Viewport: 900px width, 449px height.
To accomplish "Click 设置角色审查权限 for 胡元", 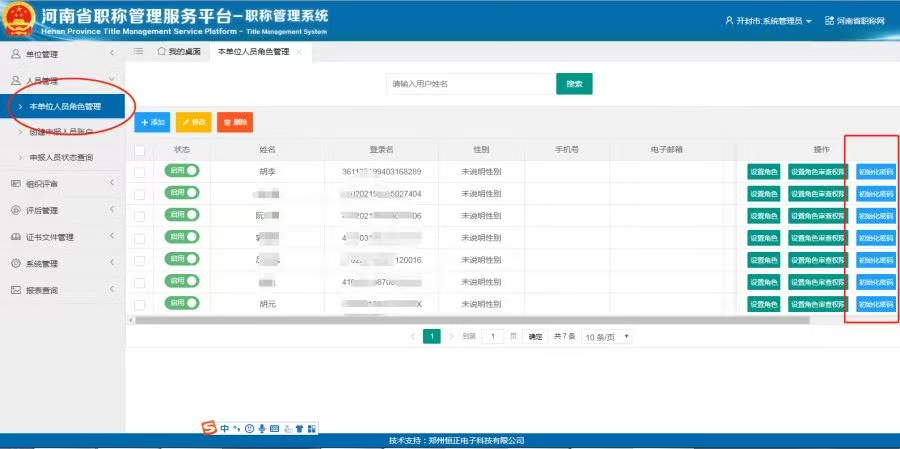I will (818, 304).
